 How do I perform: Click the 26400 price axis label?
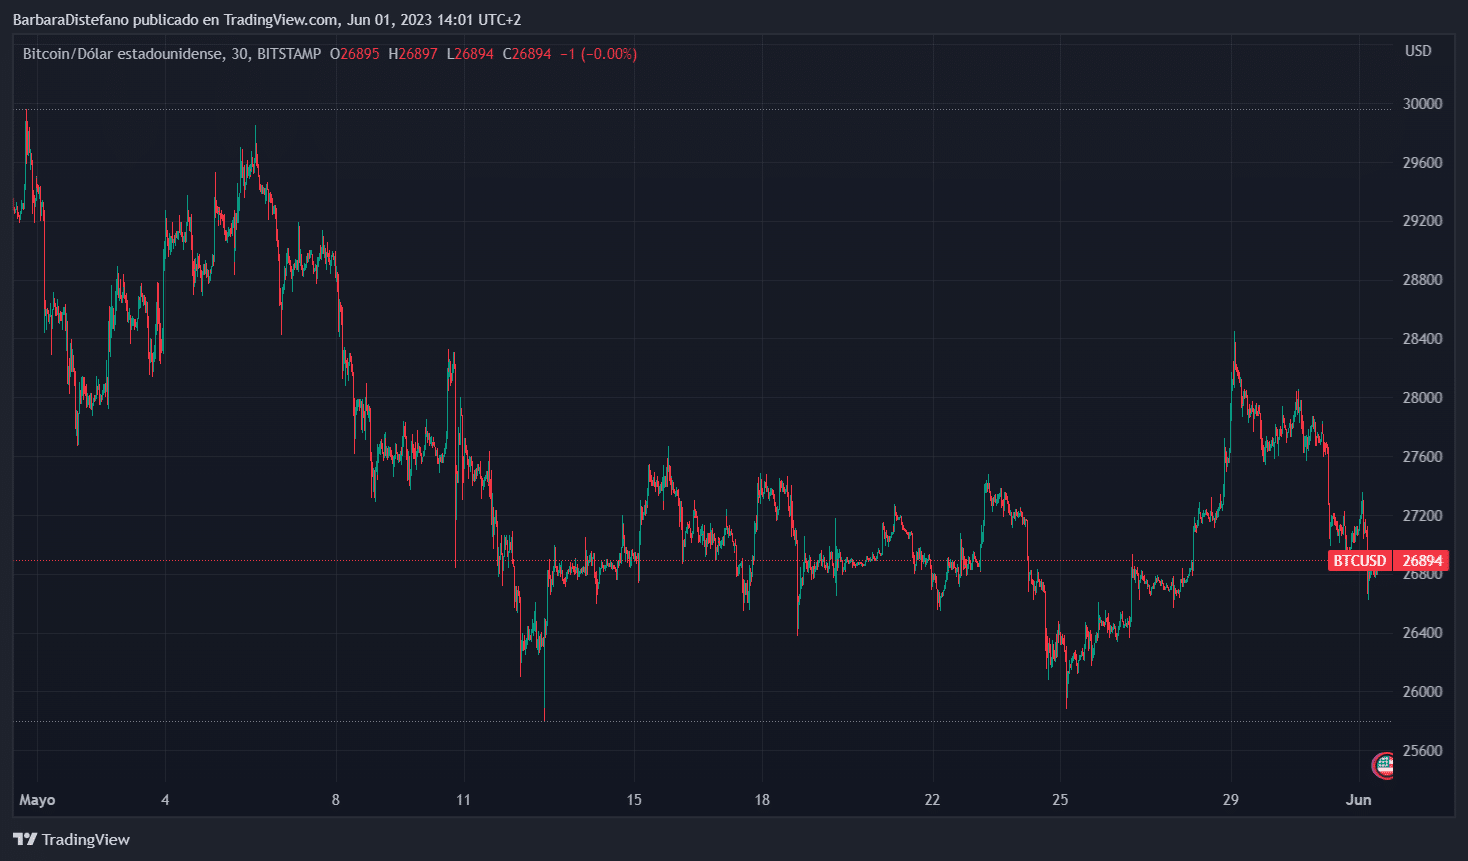(1423, 633)
